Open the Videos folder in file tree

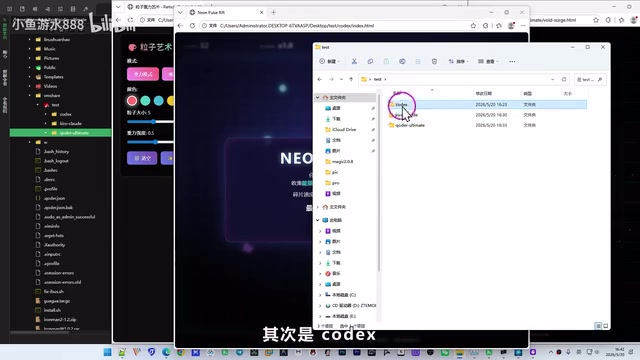pos(50,86)
